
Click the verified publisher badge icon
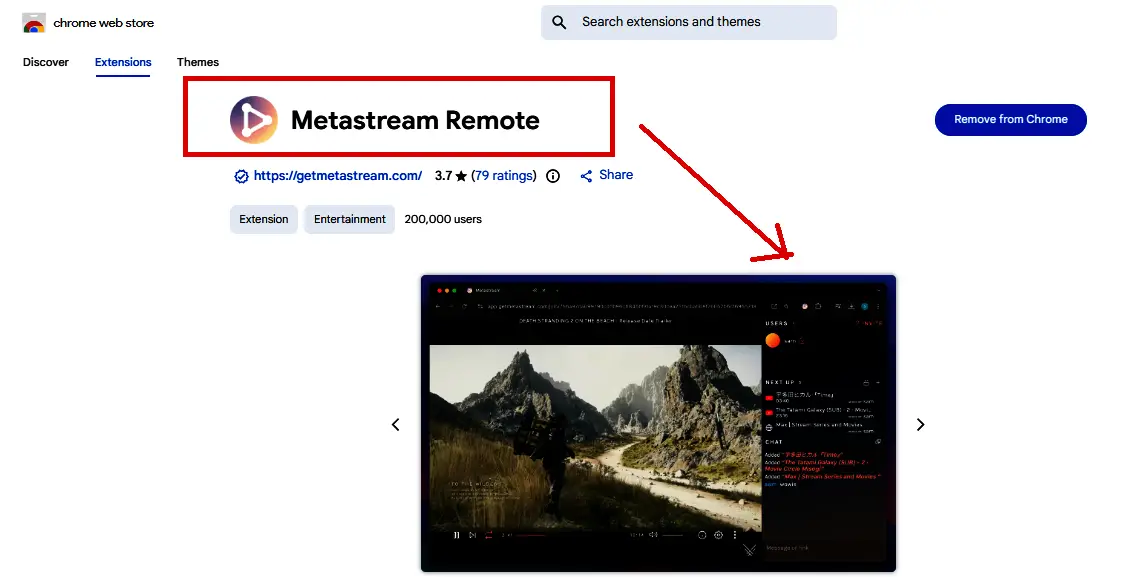pyautogui.click(x=241, y=176)
